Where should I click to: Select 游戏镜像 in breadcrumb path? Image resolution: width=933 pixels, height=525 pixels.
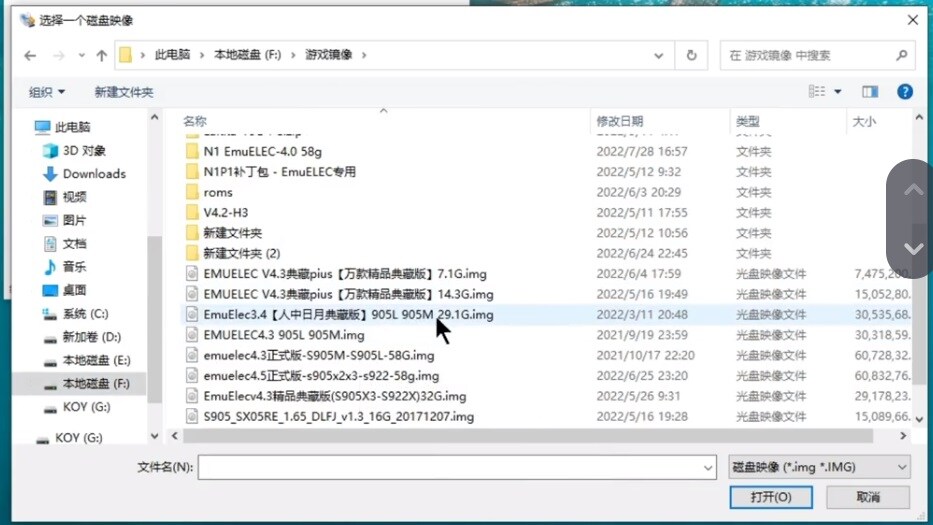[x=328, y=55]
